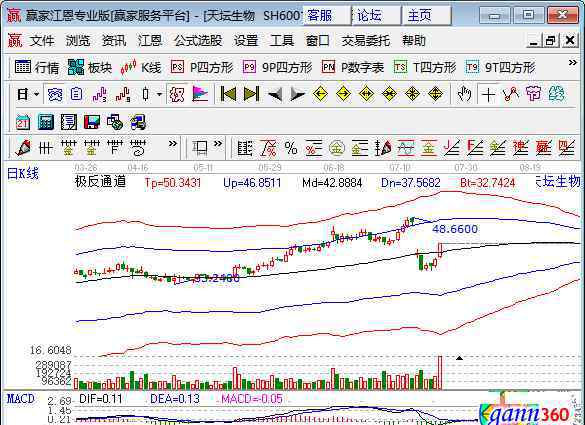Click the percent sign tool icon
This screenshot has width=585, height=425.
click(x=291, y=149)
